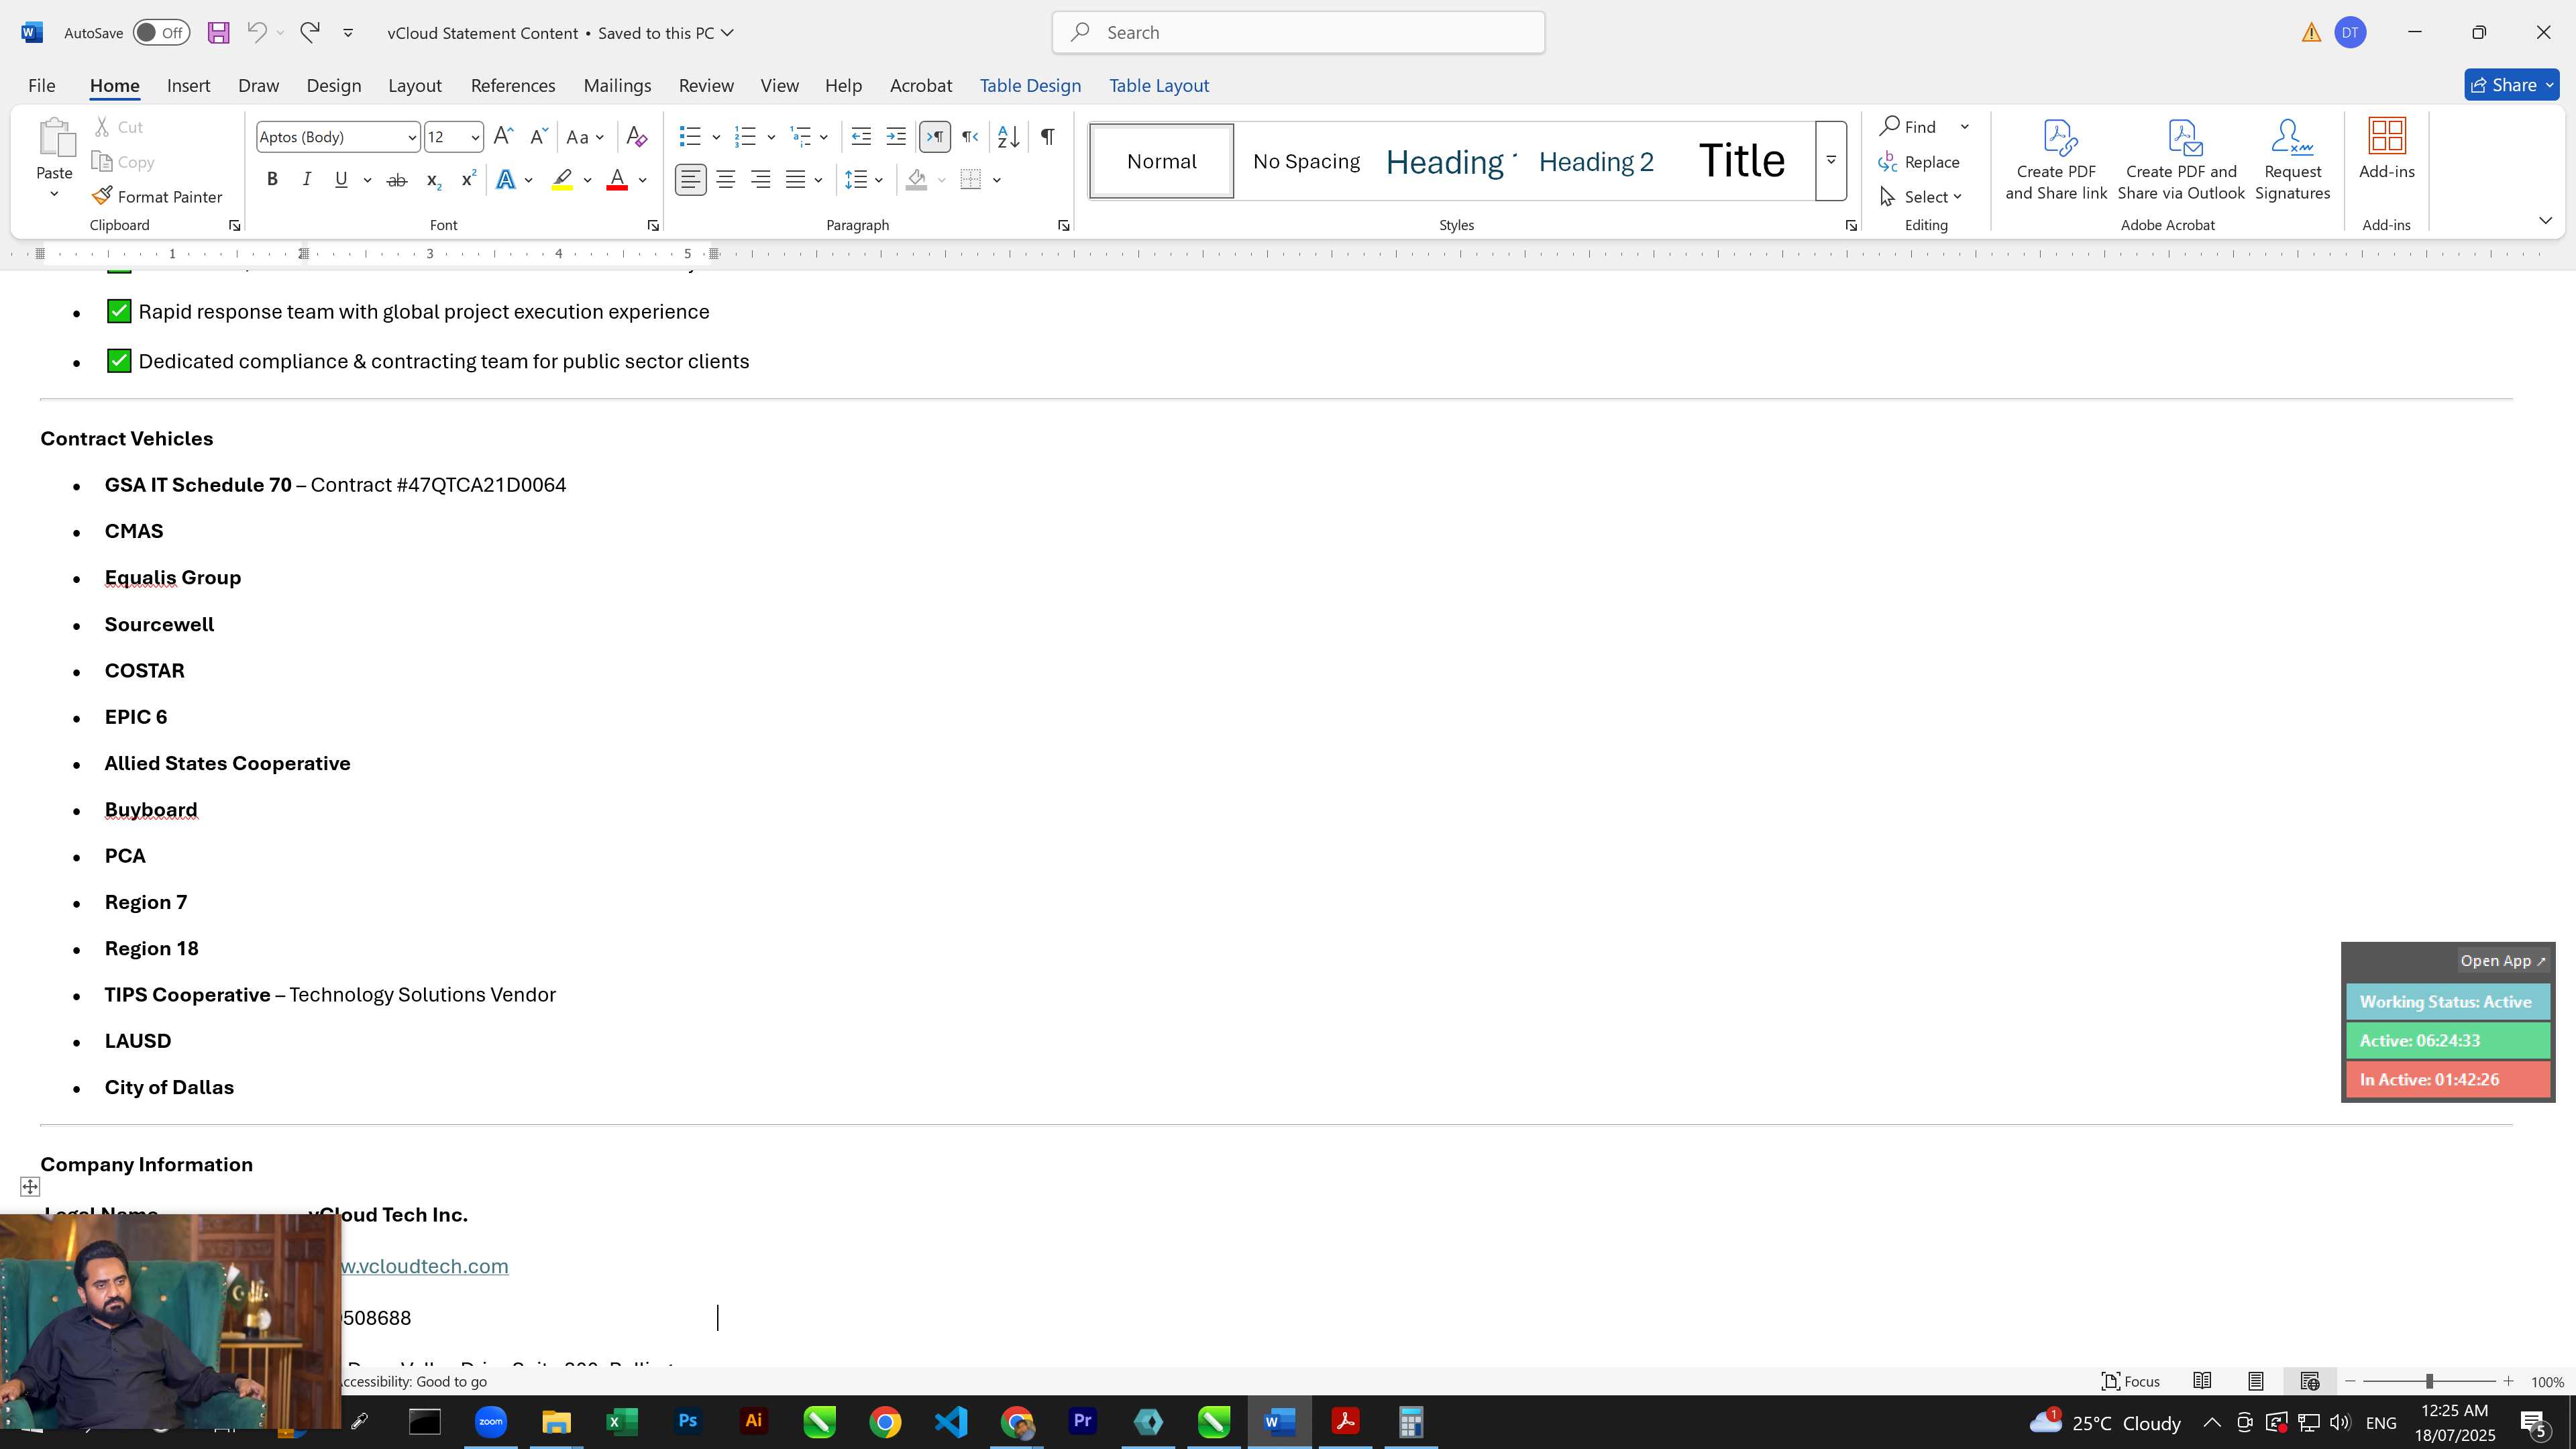Image resolution: width=2576 pixels, height=1449 pixels.
Task: Switch to the Insert tab
Action: pyautogui.click(x=188, y=85)
